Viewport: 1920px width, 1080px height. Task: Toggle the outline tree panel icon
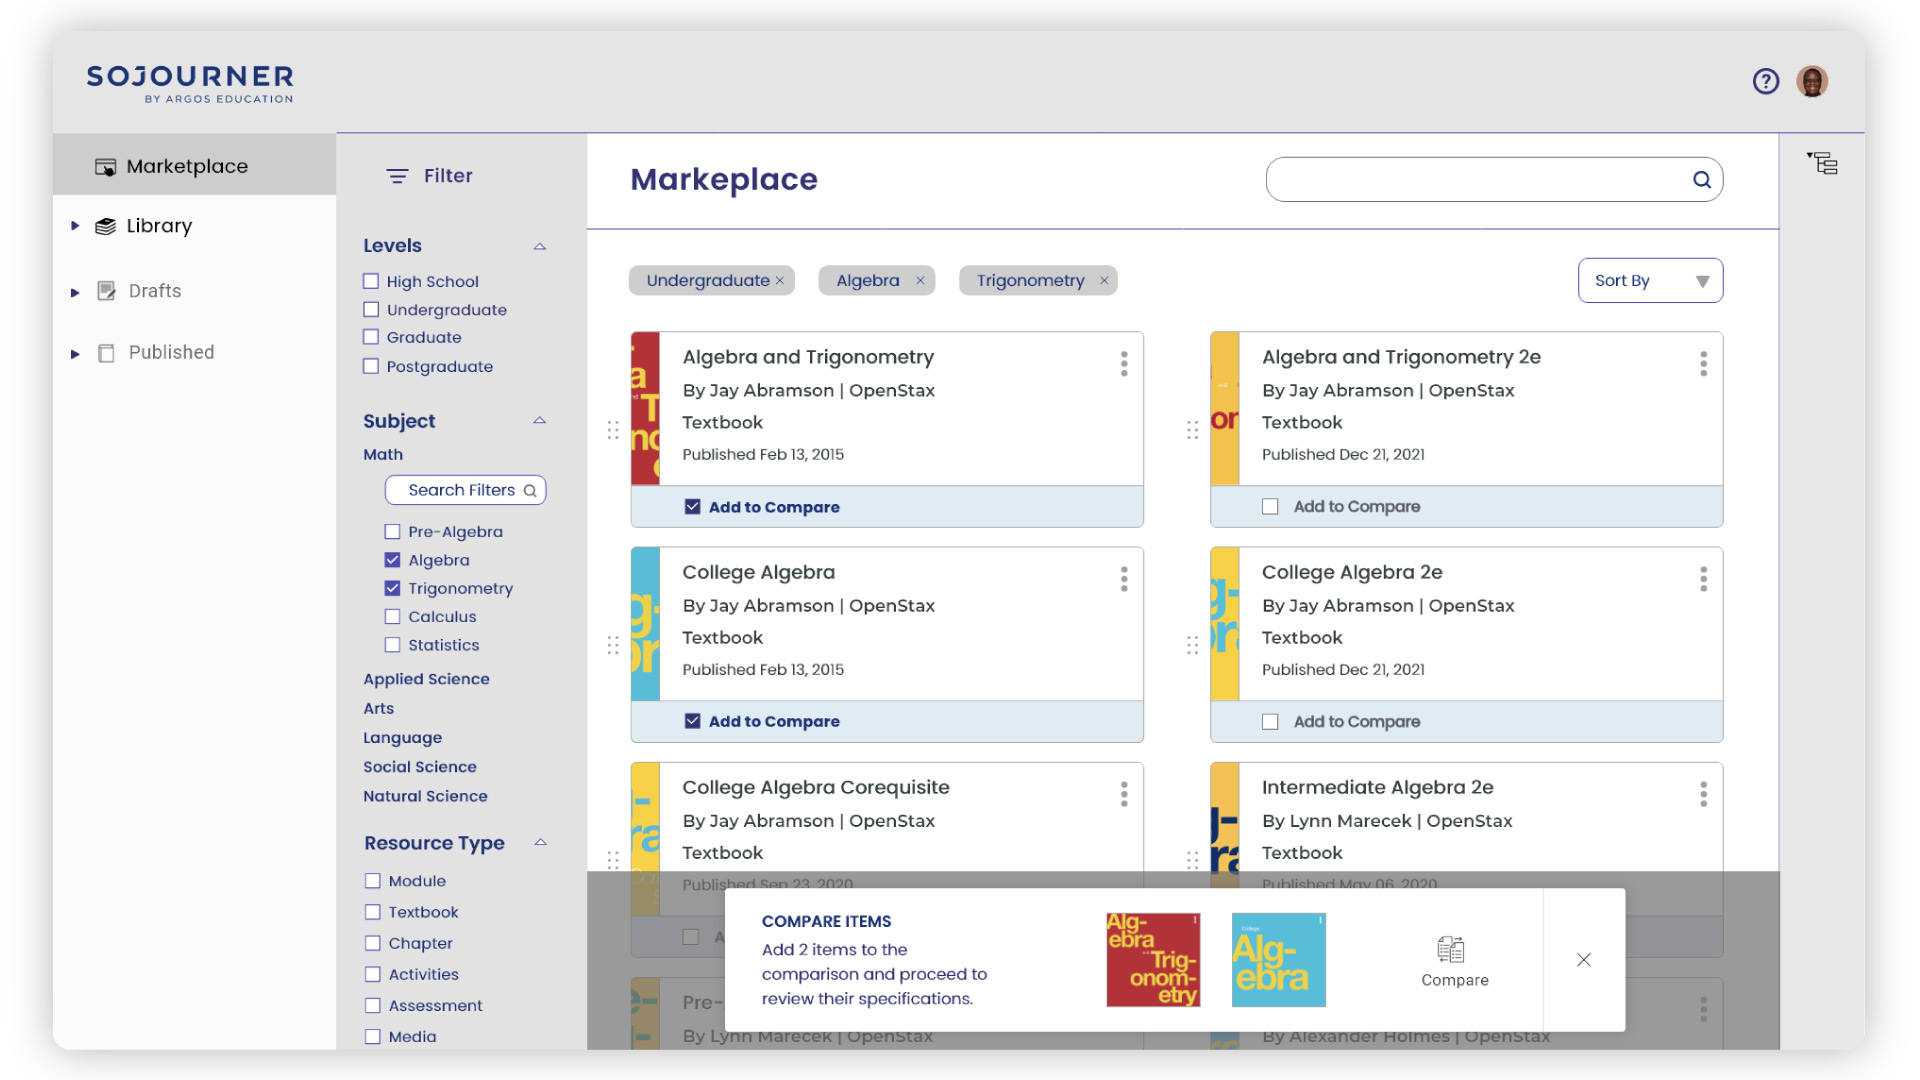[x=1822, y=163]
